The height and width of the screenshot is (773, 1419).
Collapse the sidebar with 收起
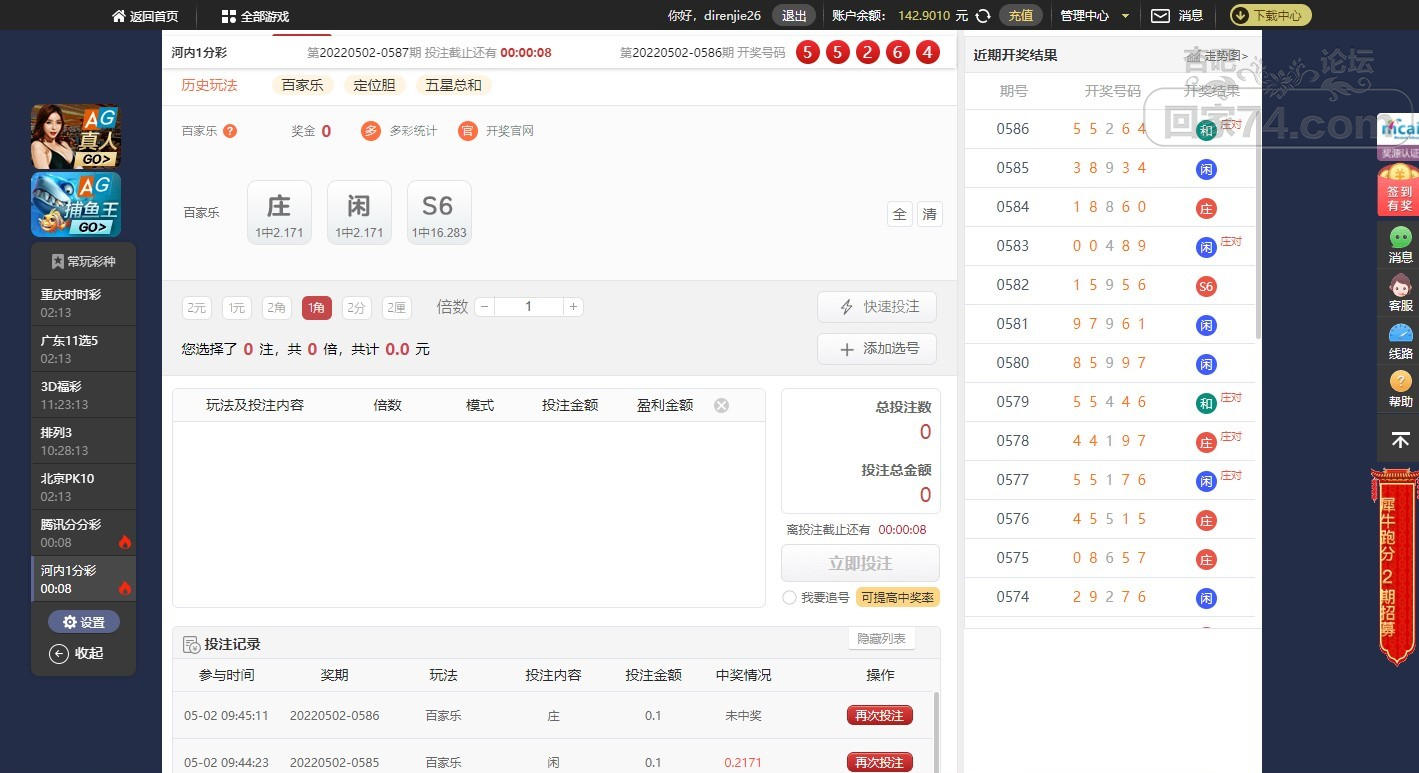point(77,653)
